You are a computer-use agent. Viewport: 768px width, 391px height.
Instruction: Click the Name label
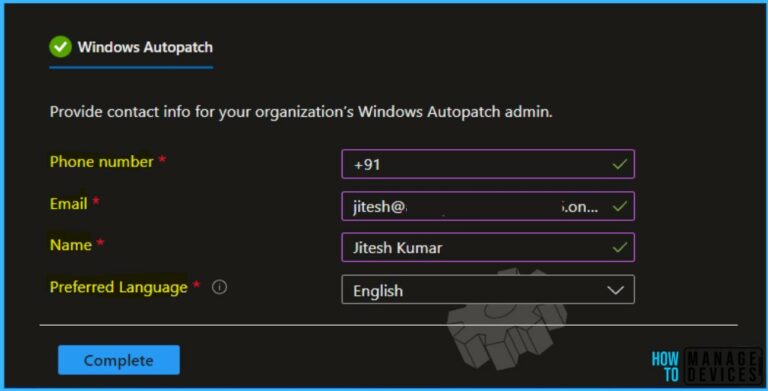(71, 245)
